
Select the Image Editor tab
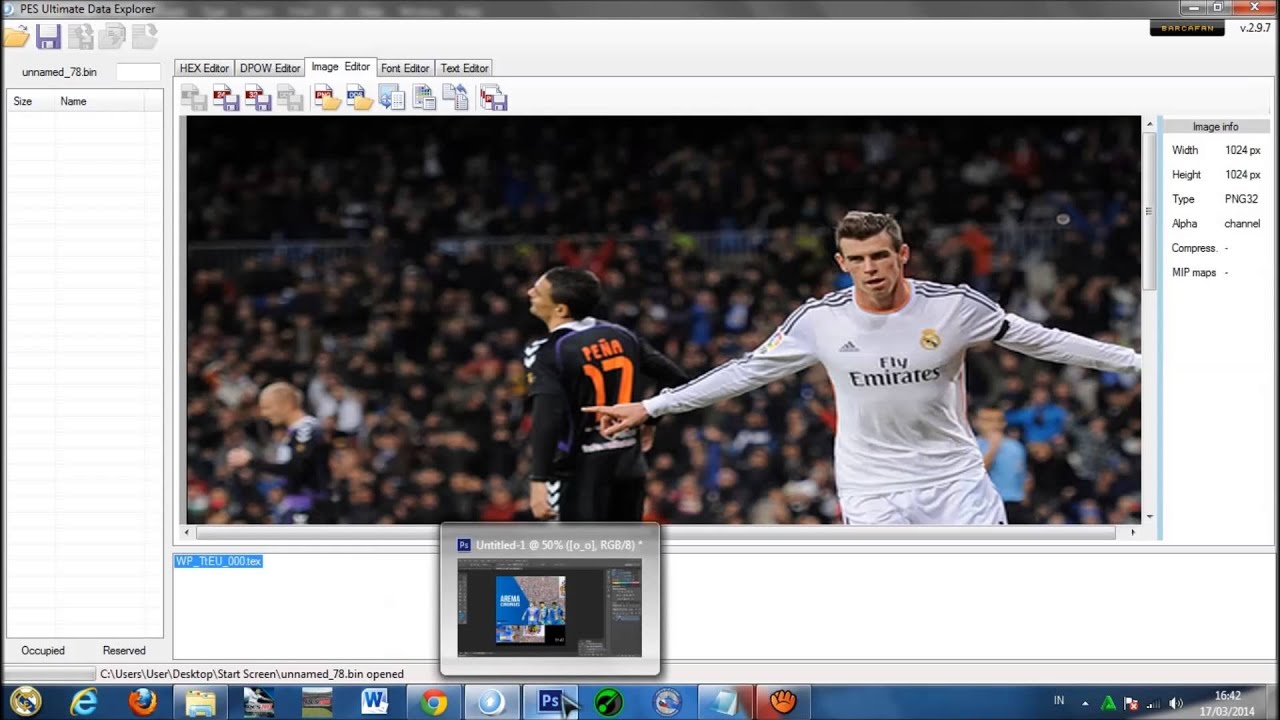pyautogui.click(x=341, y=67)
